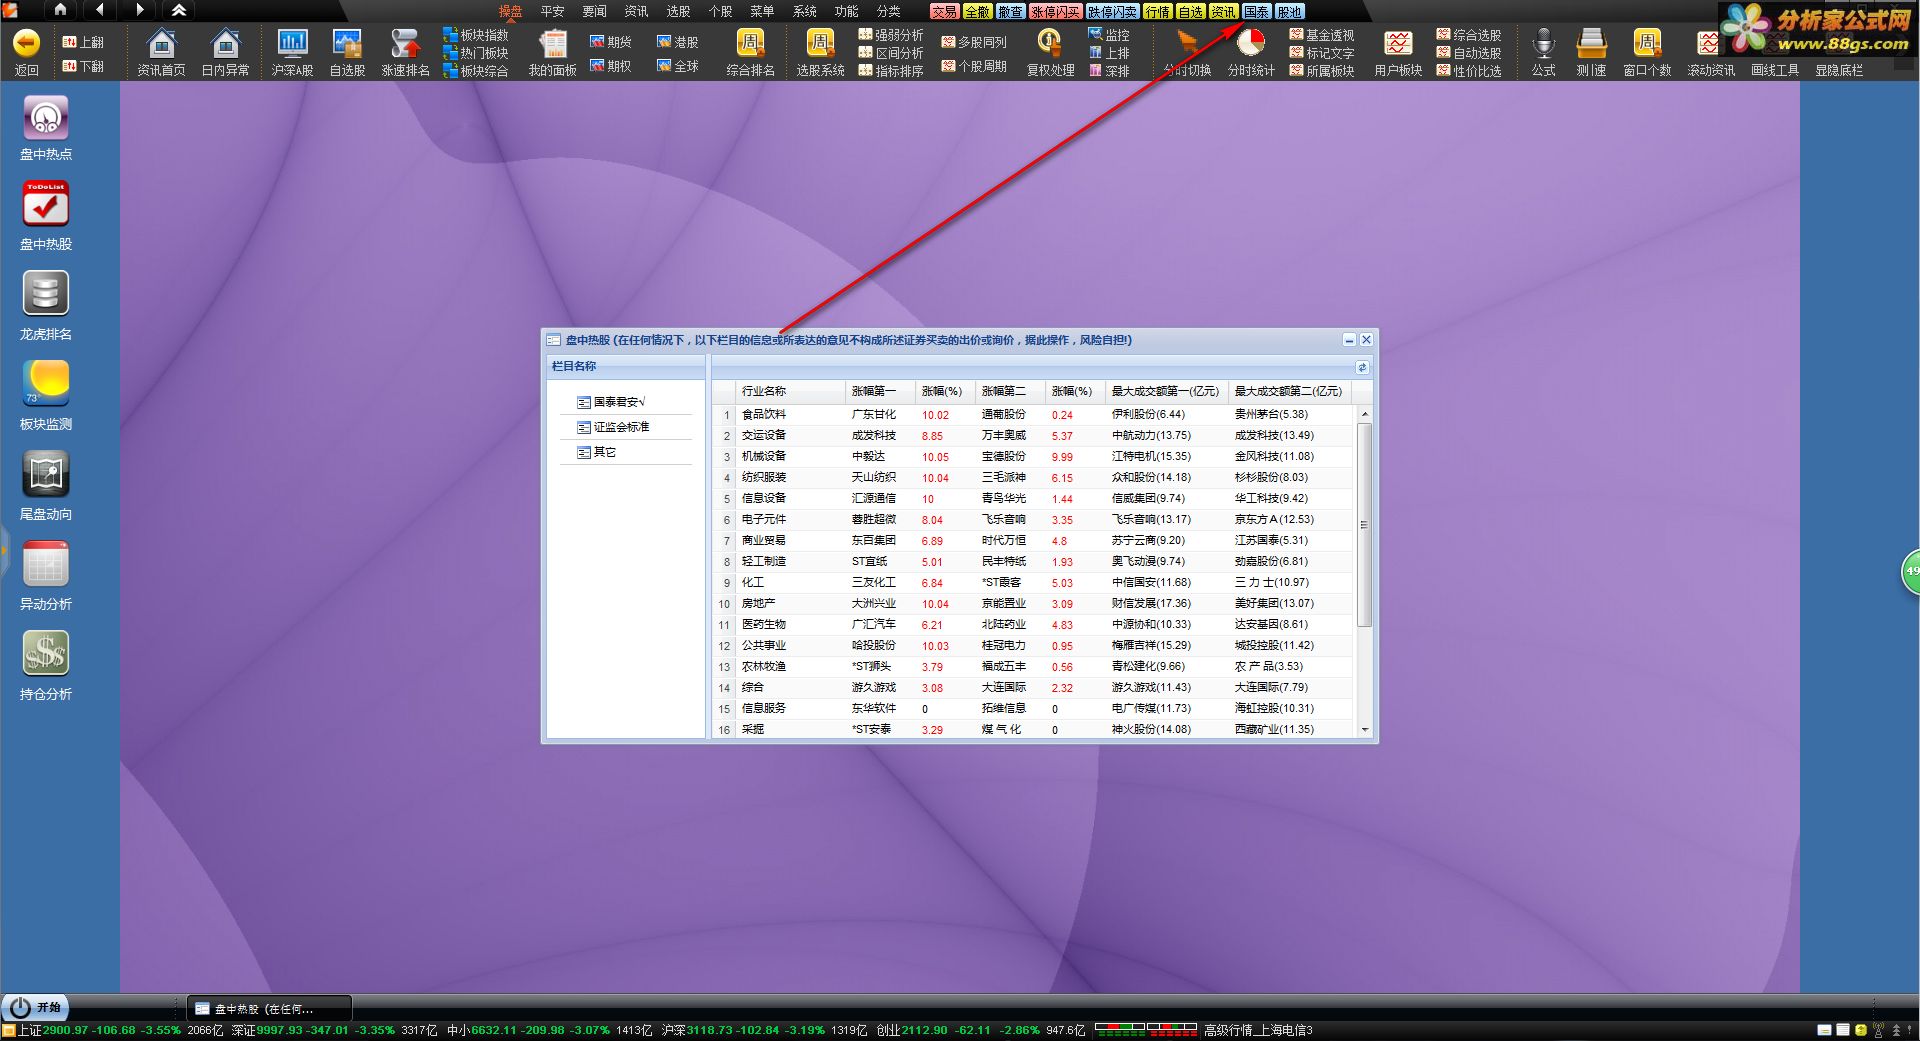This screenshot has height=1041, width=1920.
Task: Click the home icon in title bar
Action: point(60,10)
